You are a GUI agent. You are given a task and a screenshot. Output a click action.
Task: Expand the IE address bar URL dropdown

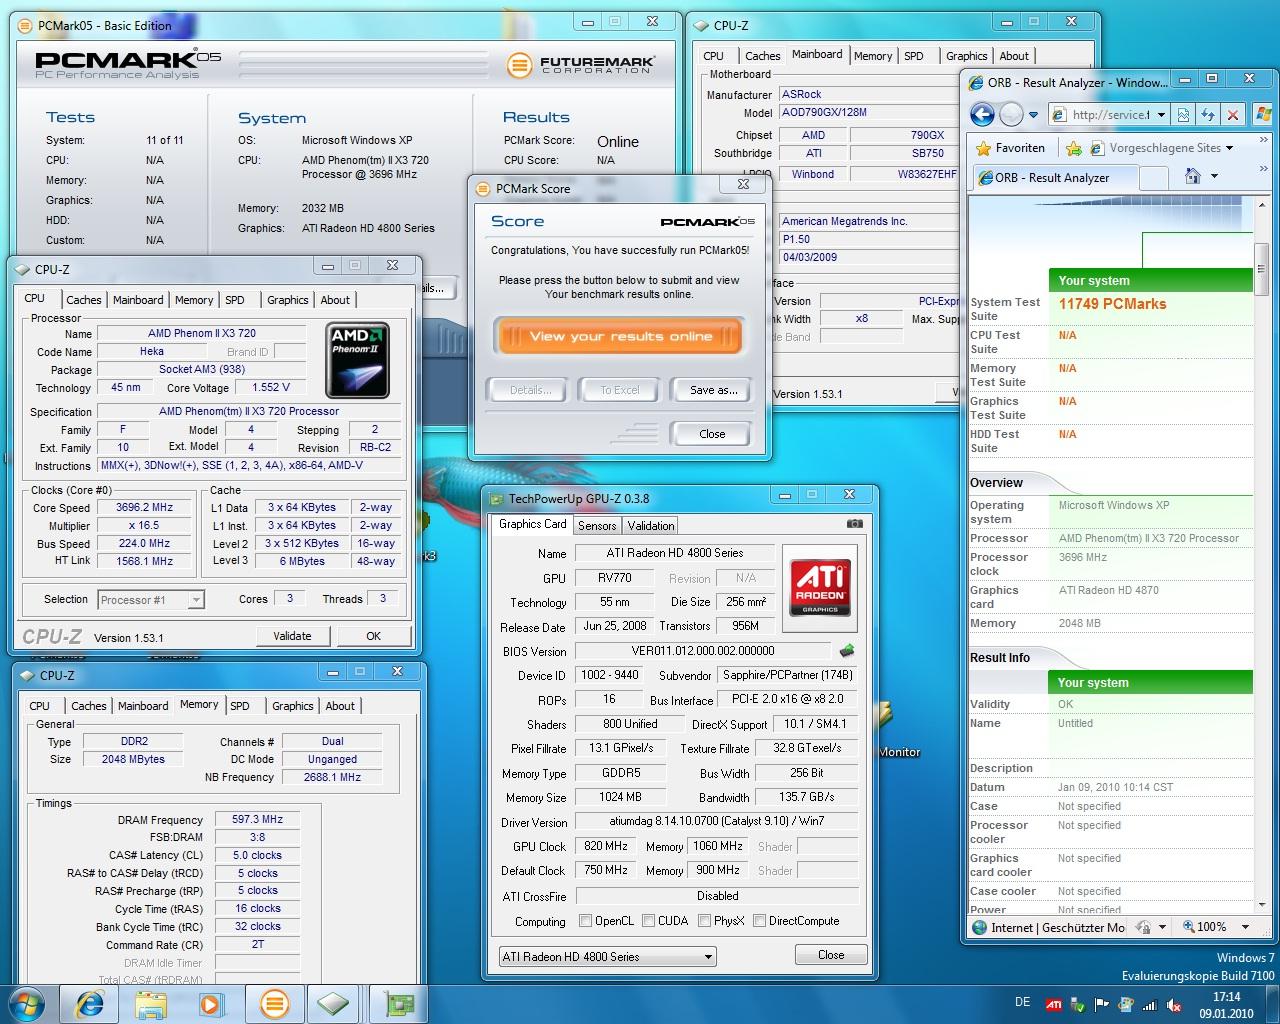coord(1161,115)
